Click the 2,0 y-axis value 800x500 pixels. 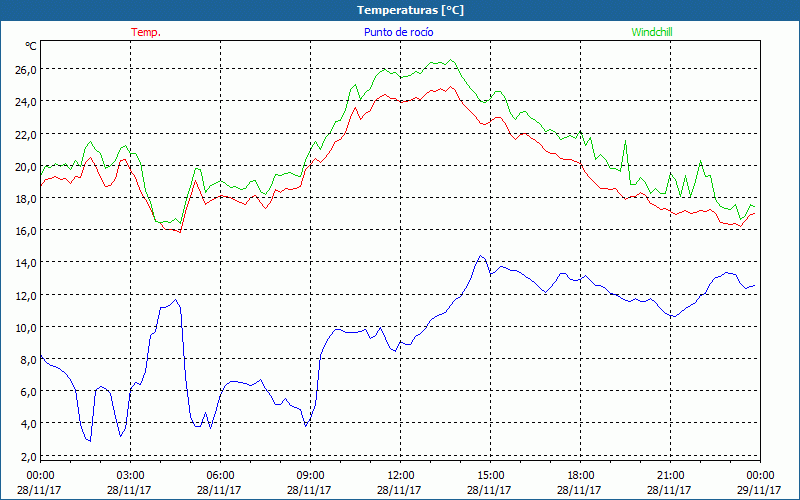pos(28,457)
